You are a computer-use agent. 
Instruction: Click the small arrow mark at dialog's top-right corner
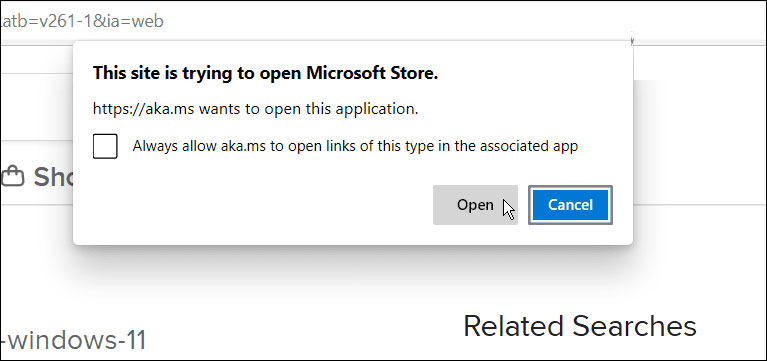tap(632, 41)
